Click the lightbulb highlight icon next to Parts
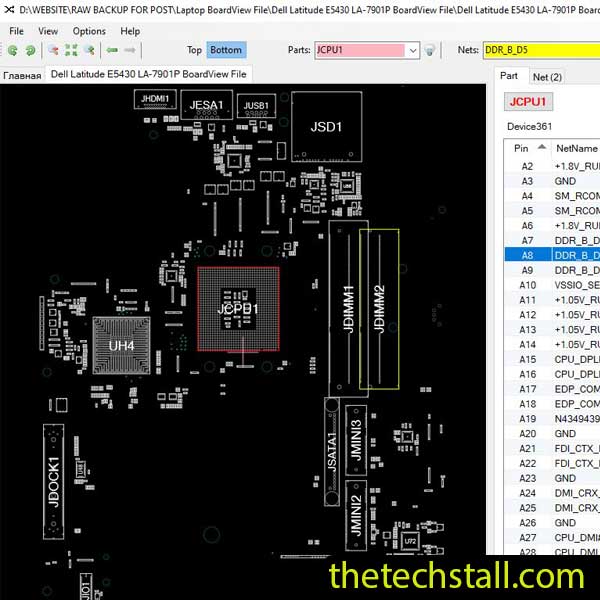The width and height of the screenshot is (600, 600). tap(430, 50)
